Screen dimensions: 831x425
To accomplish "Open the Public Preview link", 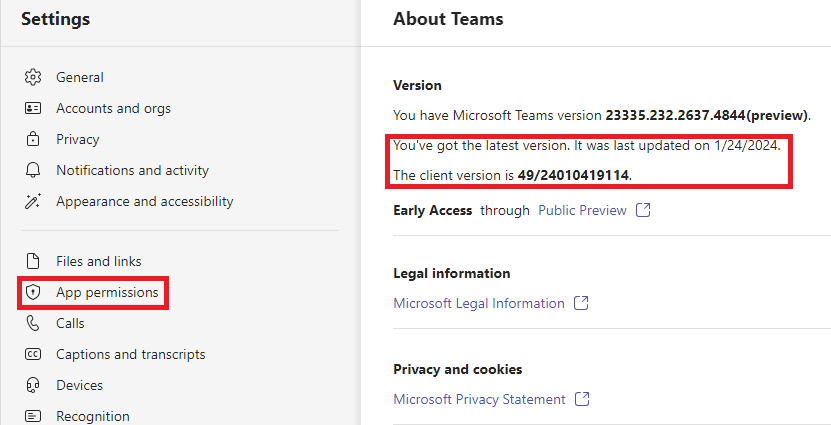I will point(582,210).
